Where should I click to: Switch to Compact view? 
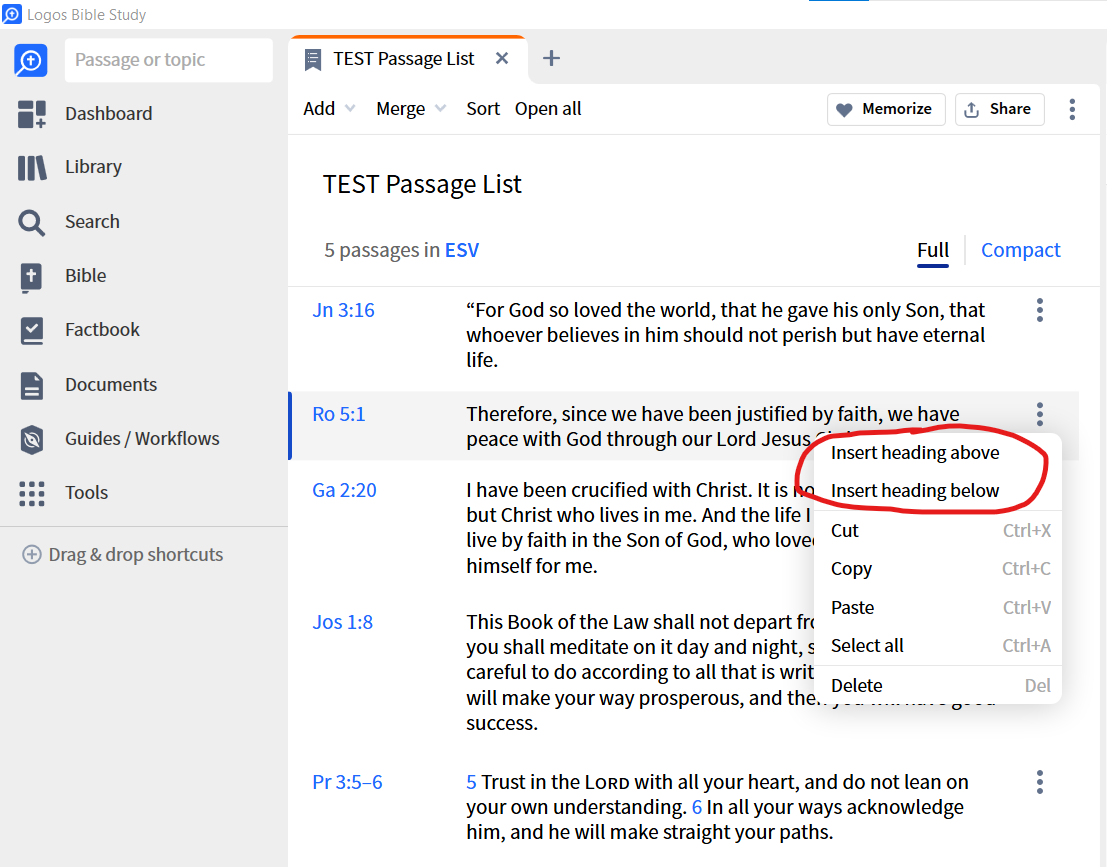1021,250
